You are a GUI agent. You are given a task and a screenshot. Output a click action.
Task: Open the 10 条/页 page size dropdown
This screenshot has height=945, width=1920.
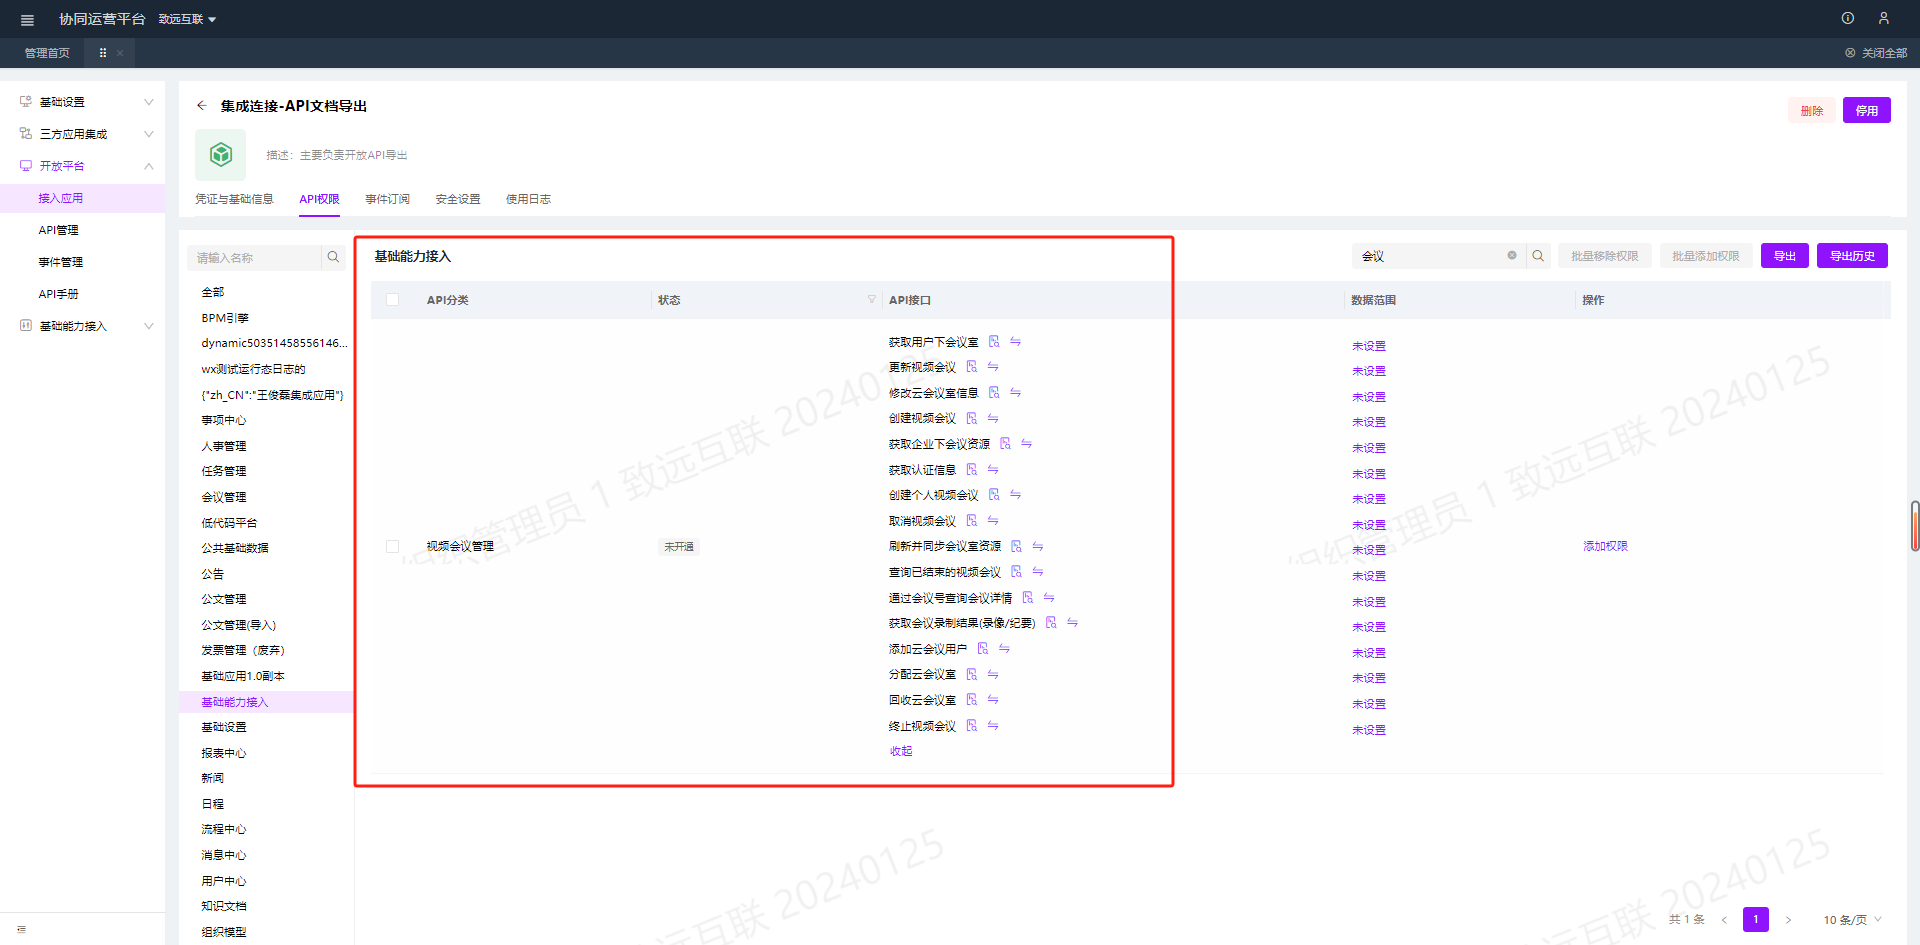click(x=1851, y=920)
